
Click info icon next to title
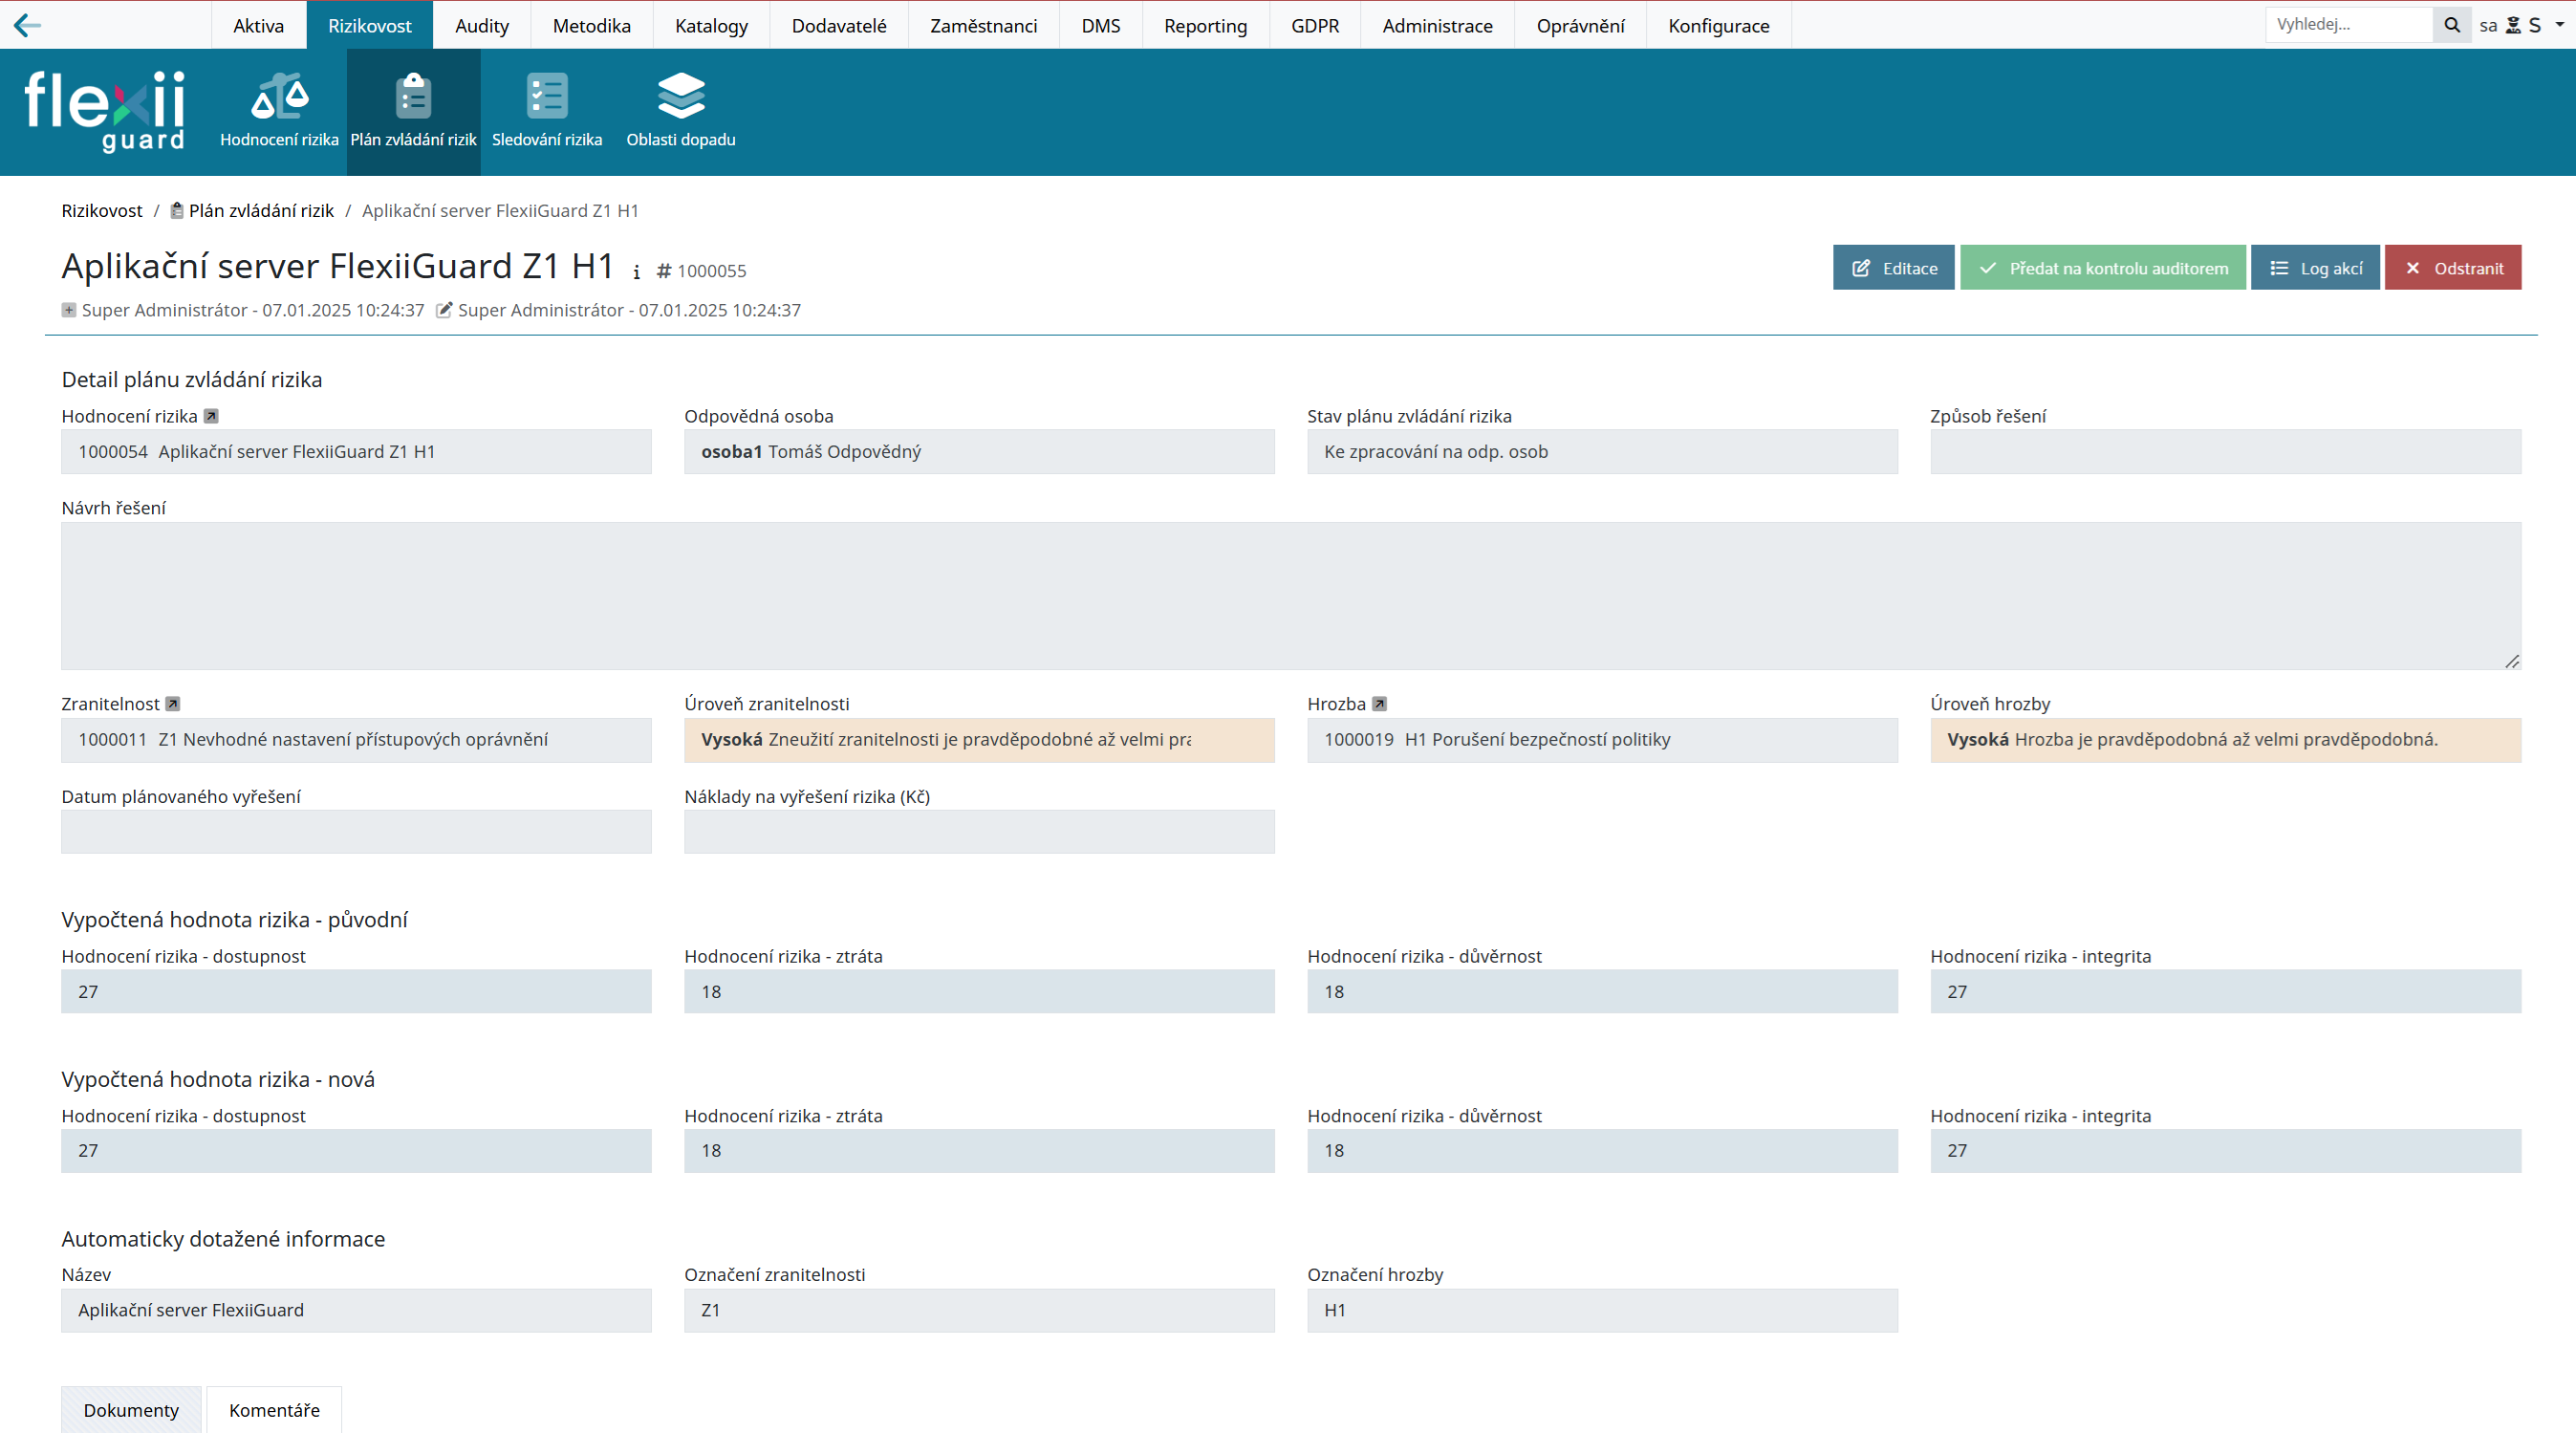(636, 271)
